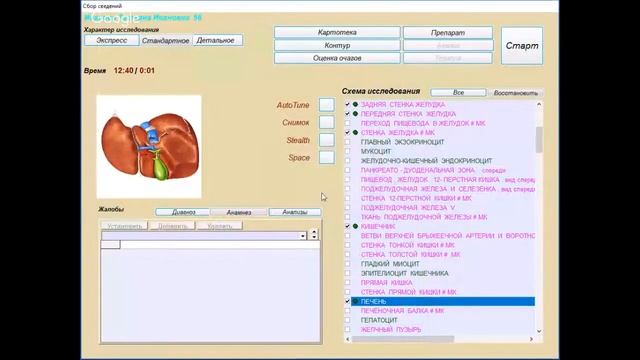Switch to the Анализы tab
This screenshot has height=360, width=640.
tap(295, 212)
